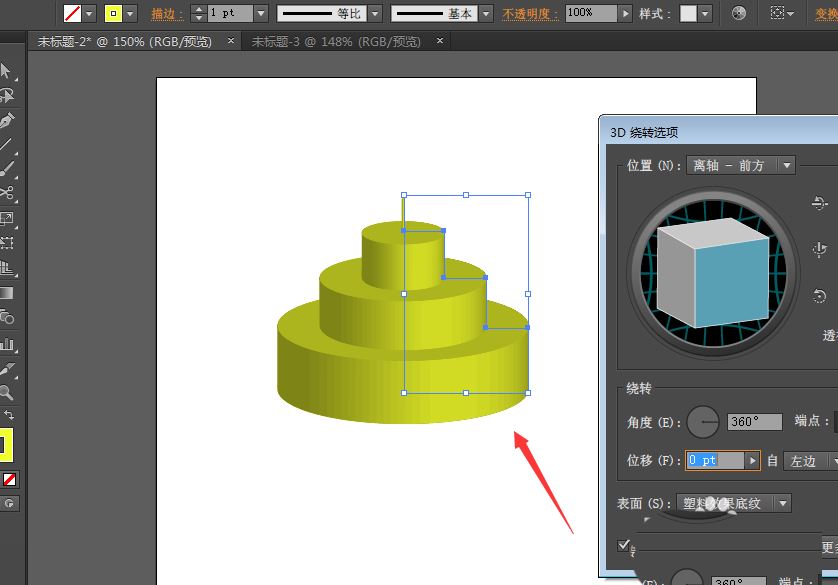
Task: Switch to the 未标题-2* document tab
Action: pos(125,42)
